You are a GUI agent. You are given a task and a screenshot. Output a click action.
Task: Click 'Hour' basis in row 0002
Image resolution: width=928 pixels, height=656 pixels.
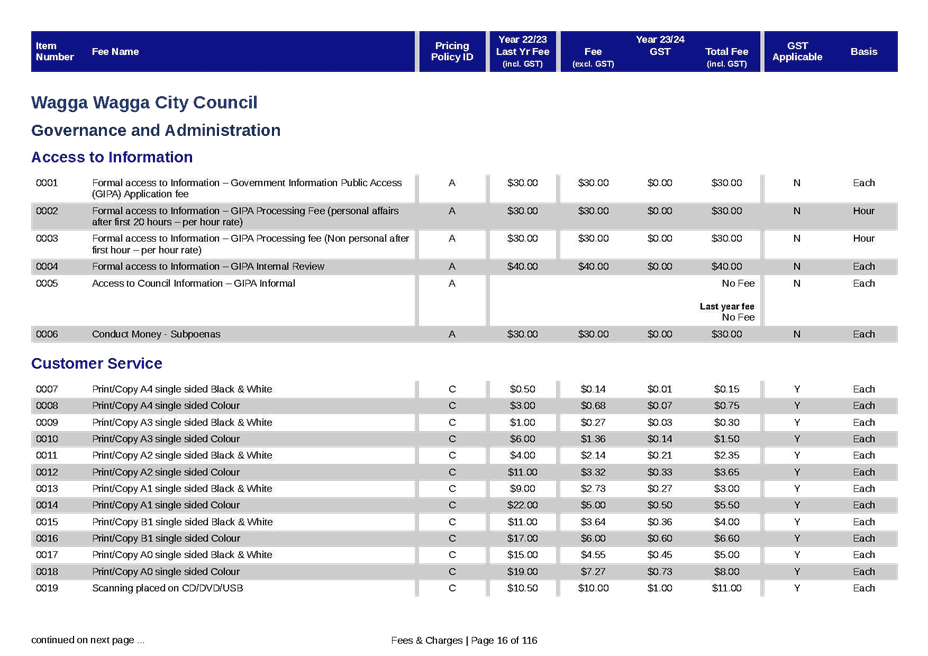tap(863, 211)
